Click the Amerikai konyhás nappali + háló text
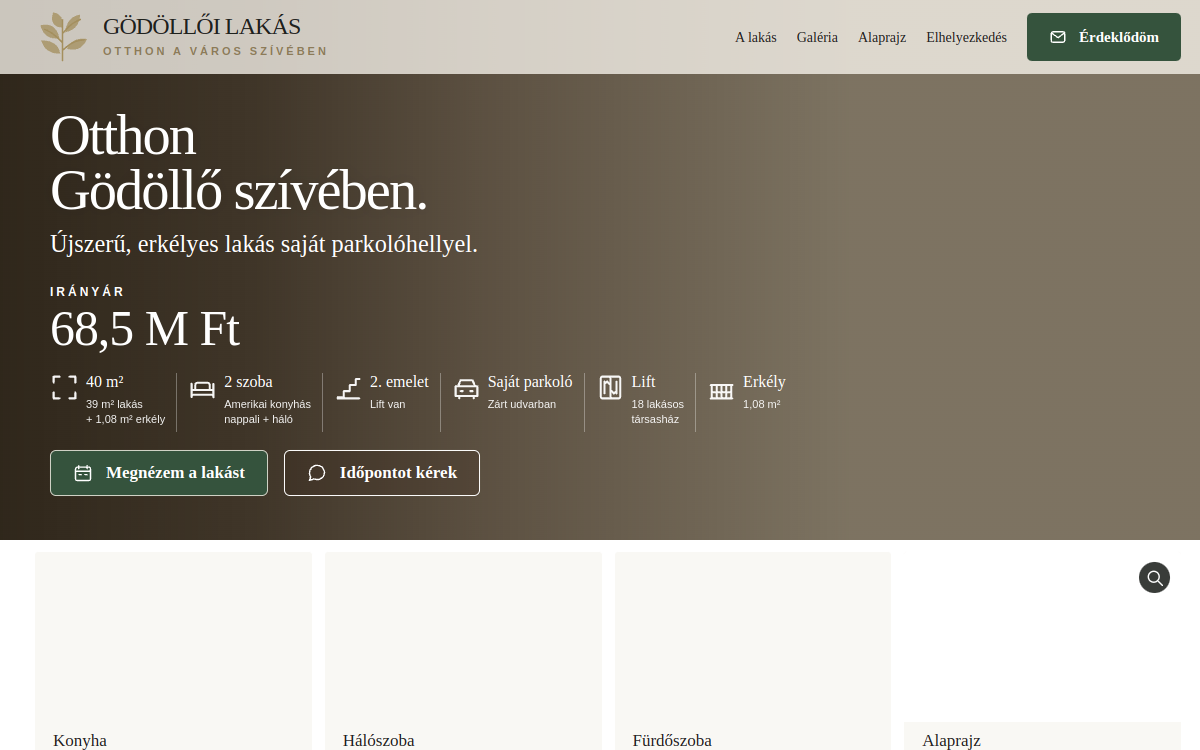1200x750 pixels. click(267, 412)
